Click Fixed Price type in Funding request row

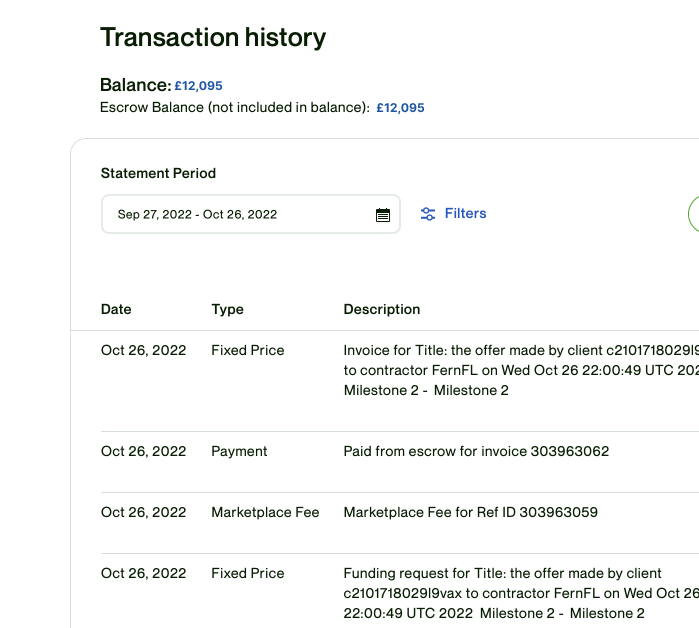247,573
